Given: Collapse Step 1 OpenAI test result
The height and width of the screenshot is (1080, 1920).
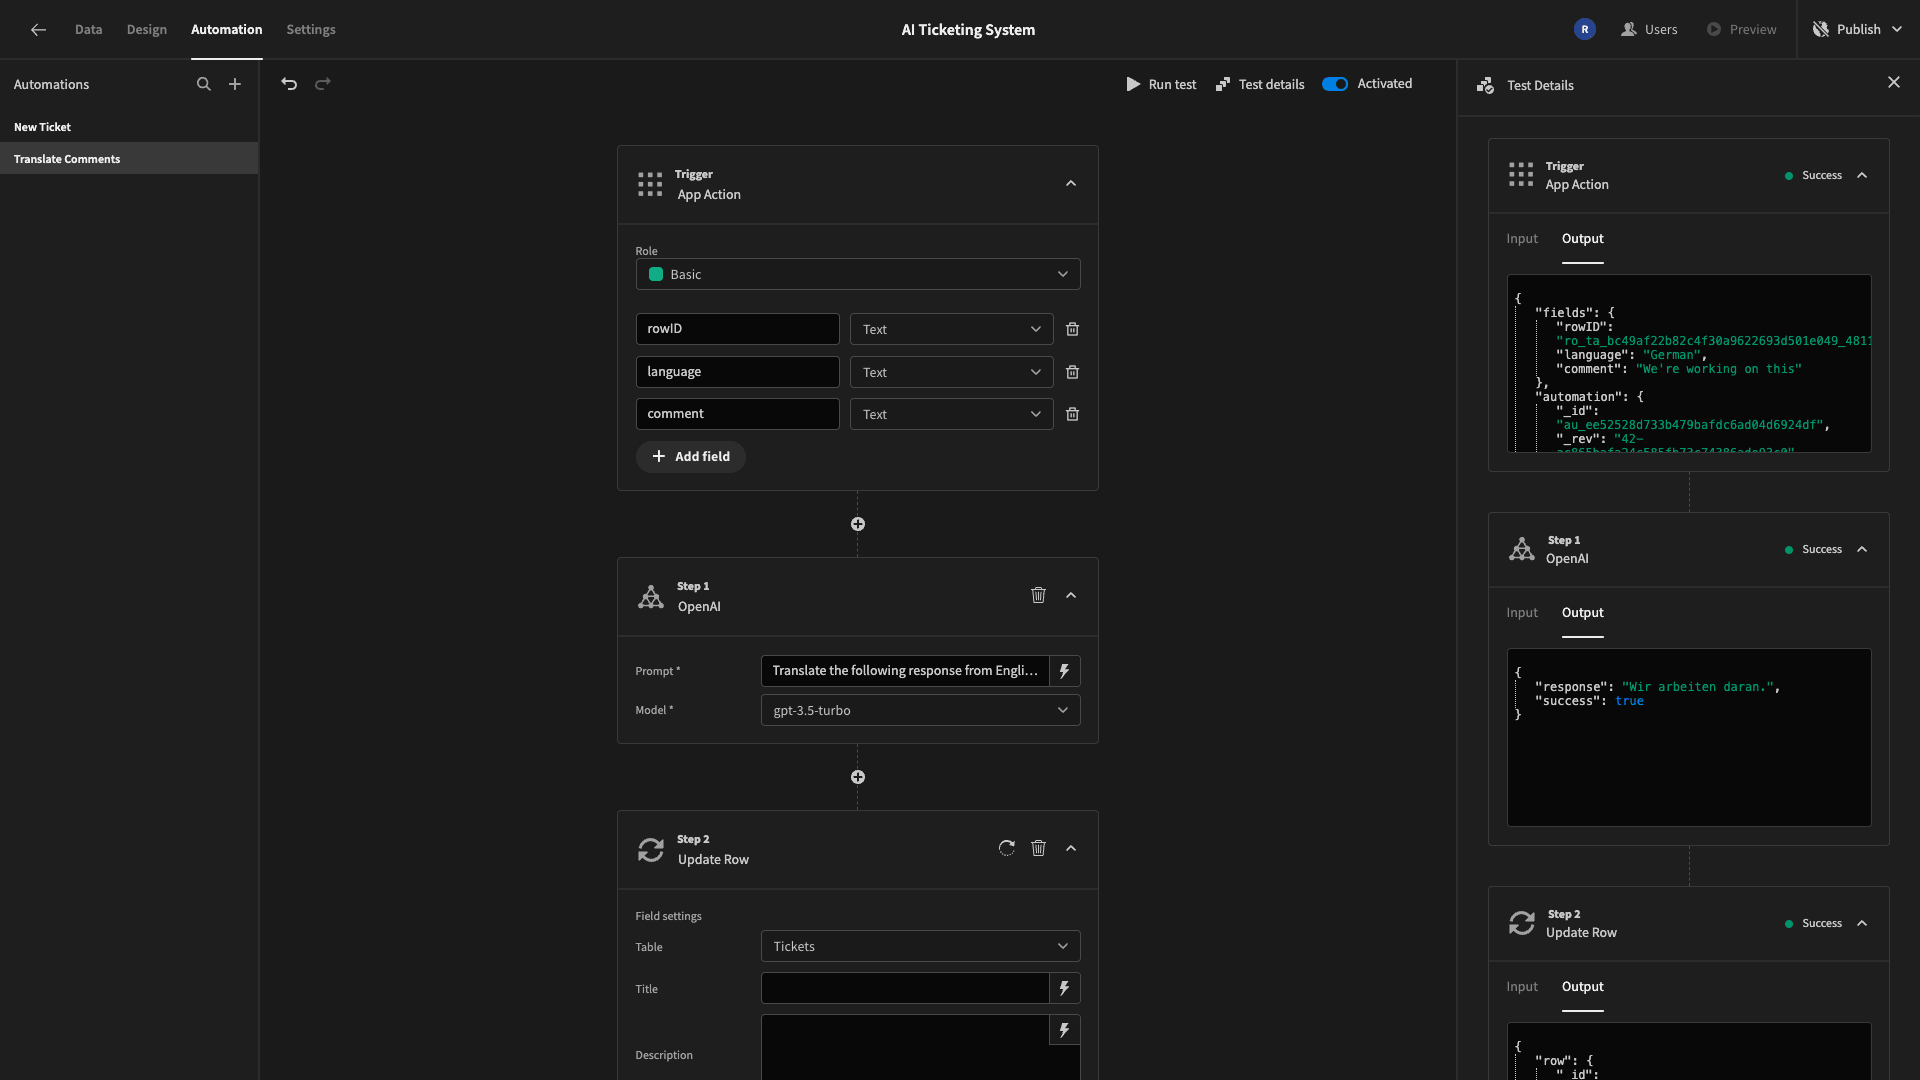Looking at the screenshot, I should 1862,550.
